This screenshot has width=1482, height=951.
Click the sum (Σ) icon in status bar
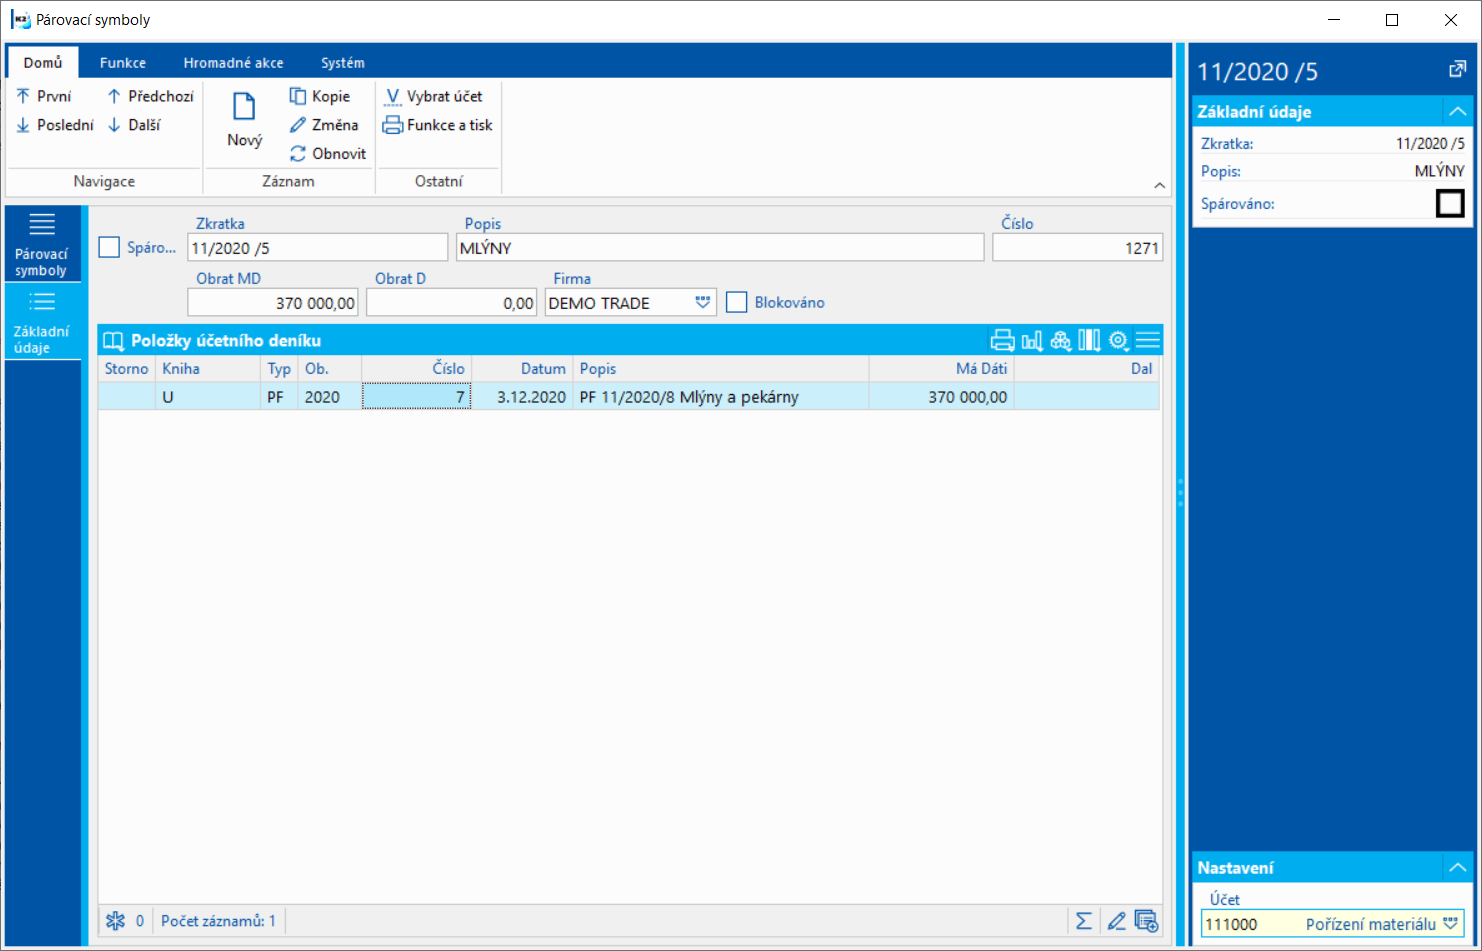tap(1084, 921)
